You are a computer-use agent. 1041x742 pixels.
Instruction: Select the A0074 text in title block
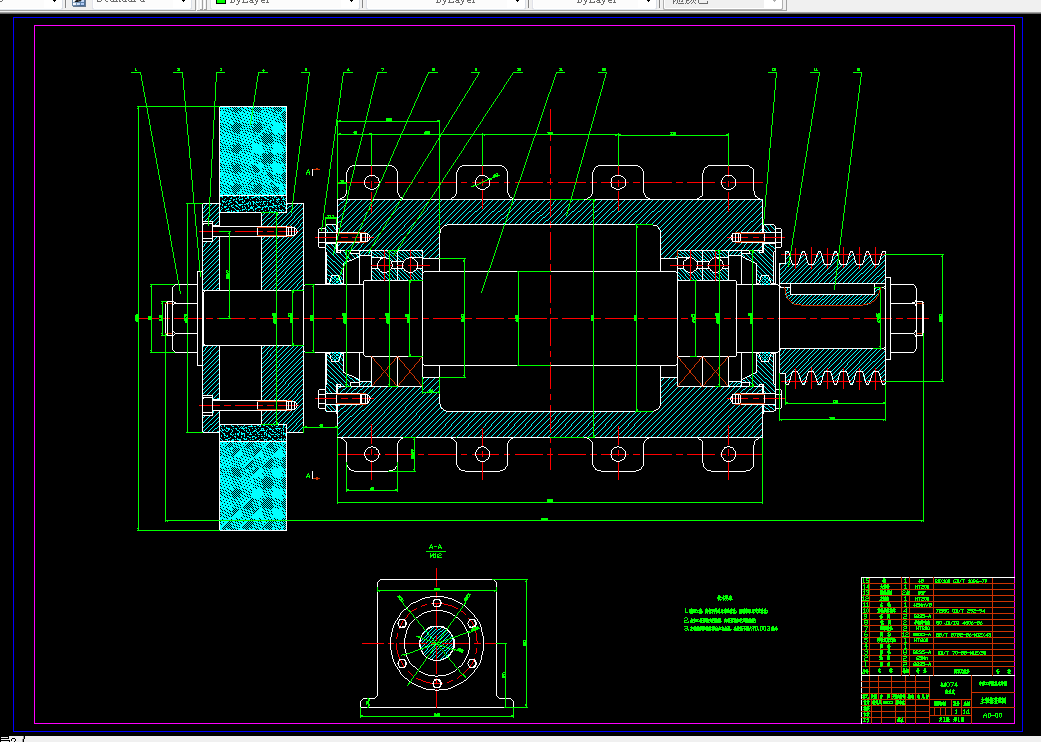coord(949,684)
